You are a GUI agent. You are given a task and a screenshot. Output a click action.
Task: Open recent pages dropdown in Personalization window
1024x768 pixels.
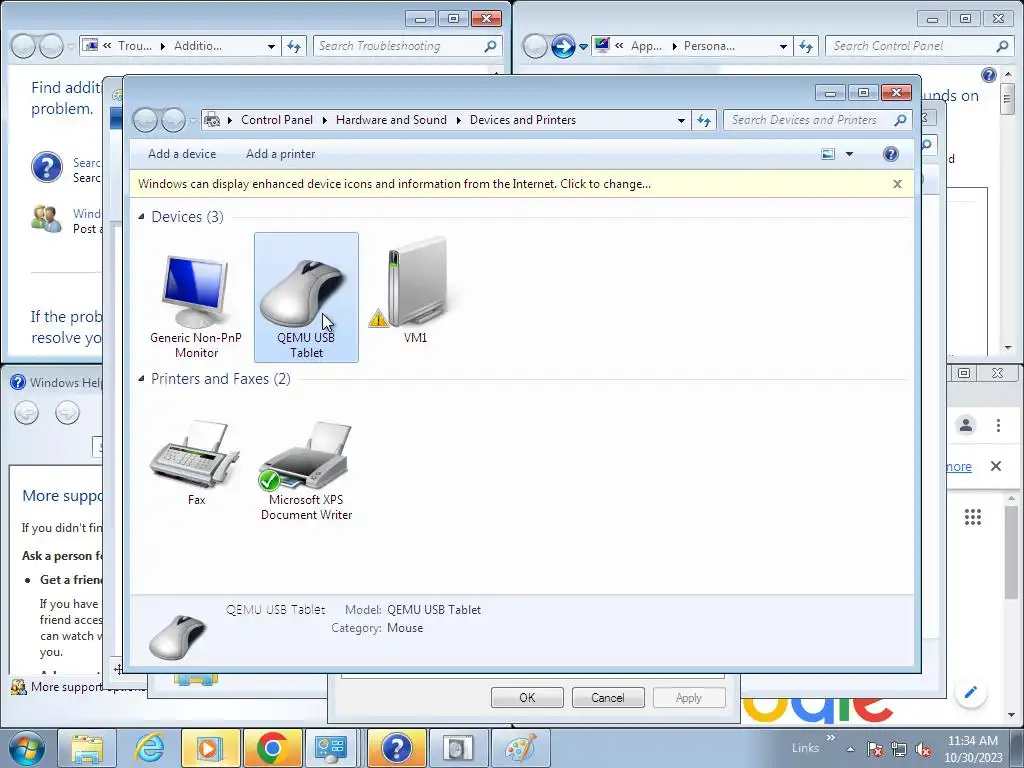583,47
